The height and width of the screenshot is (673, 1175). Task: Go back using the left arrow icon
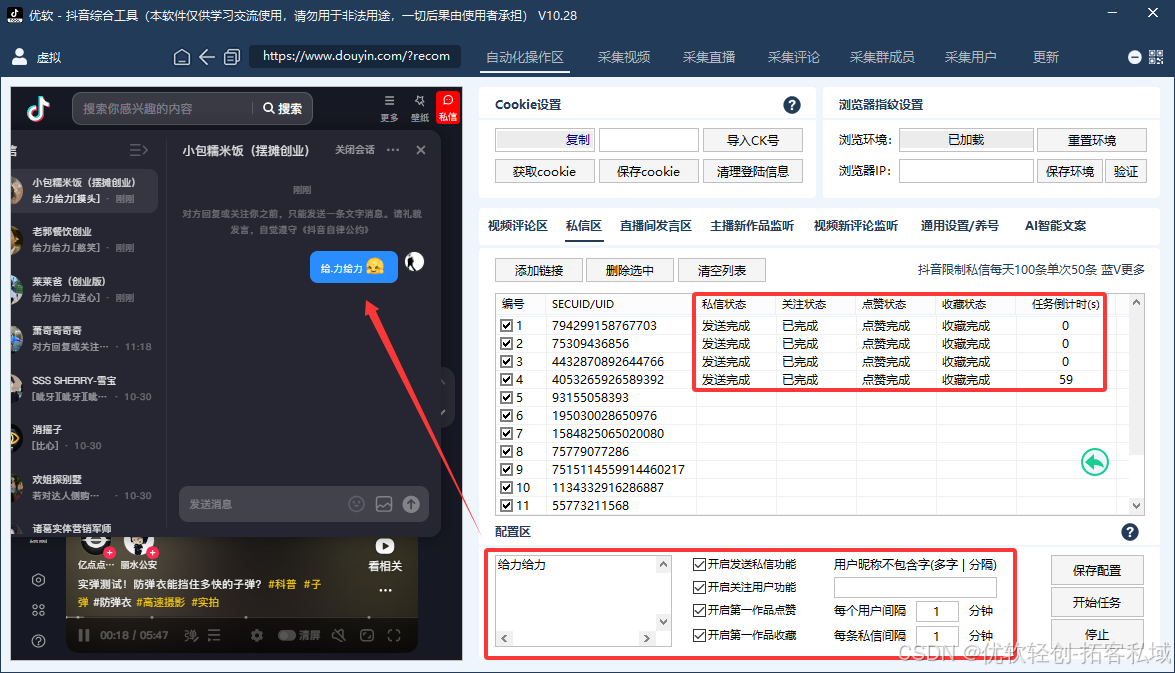point(207,57)
